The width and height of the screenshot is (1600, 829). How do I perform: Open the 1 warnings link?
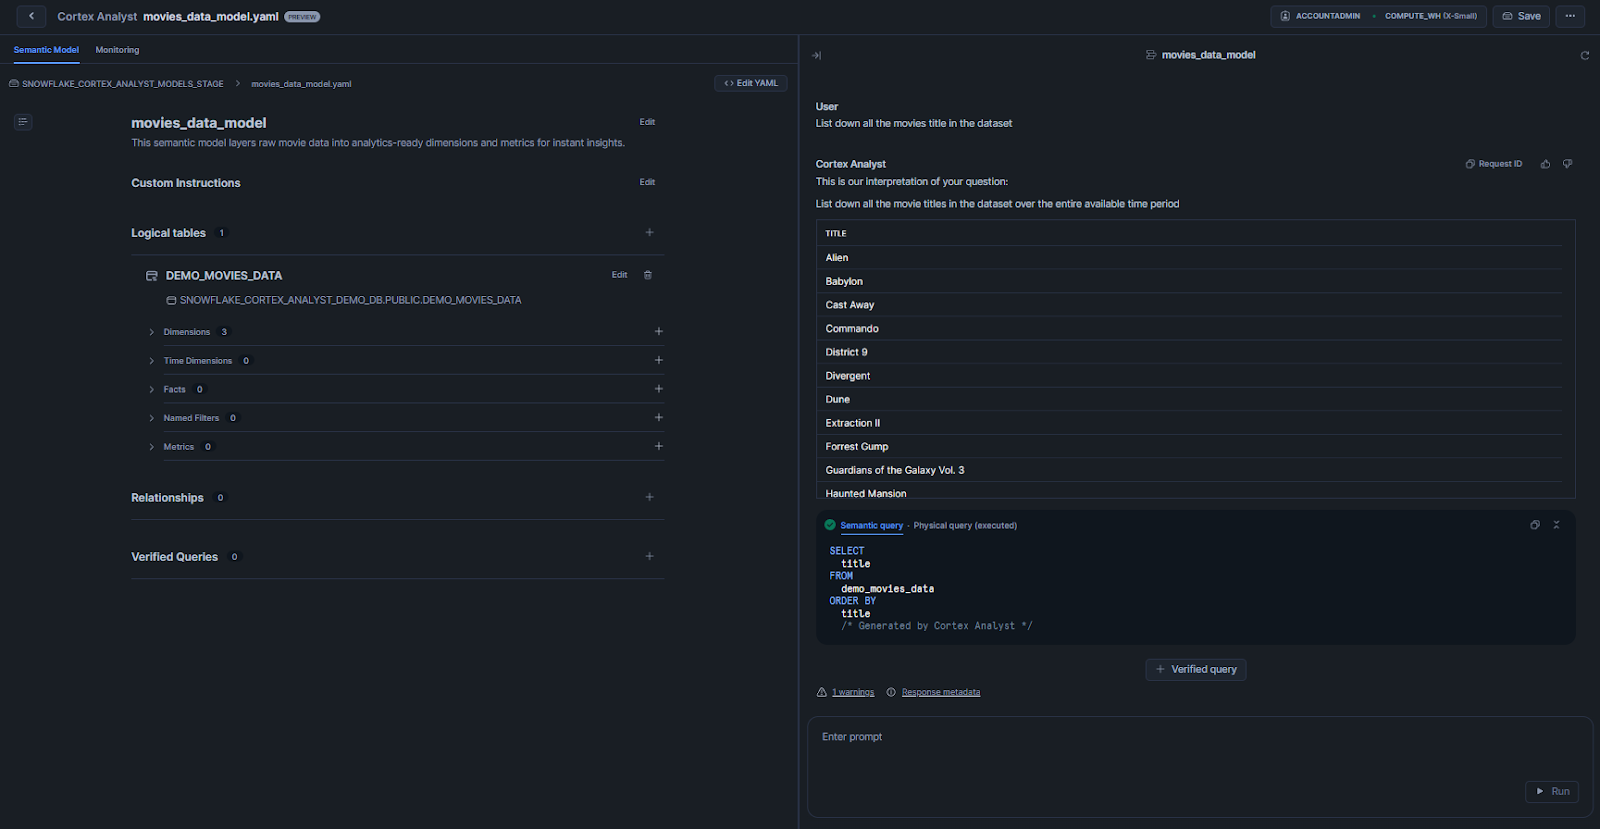tap(852, 691)
